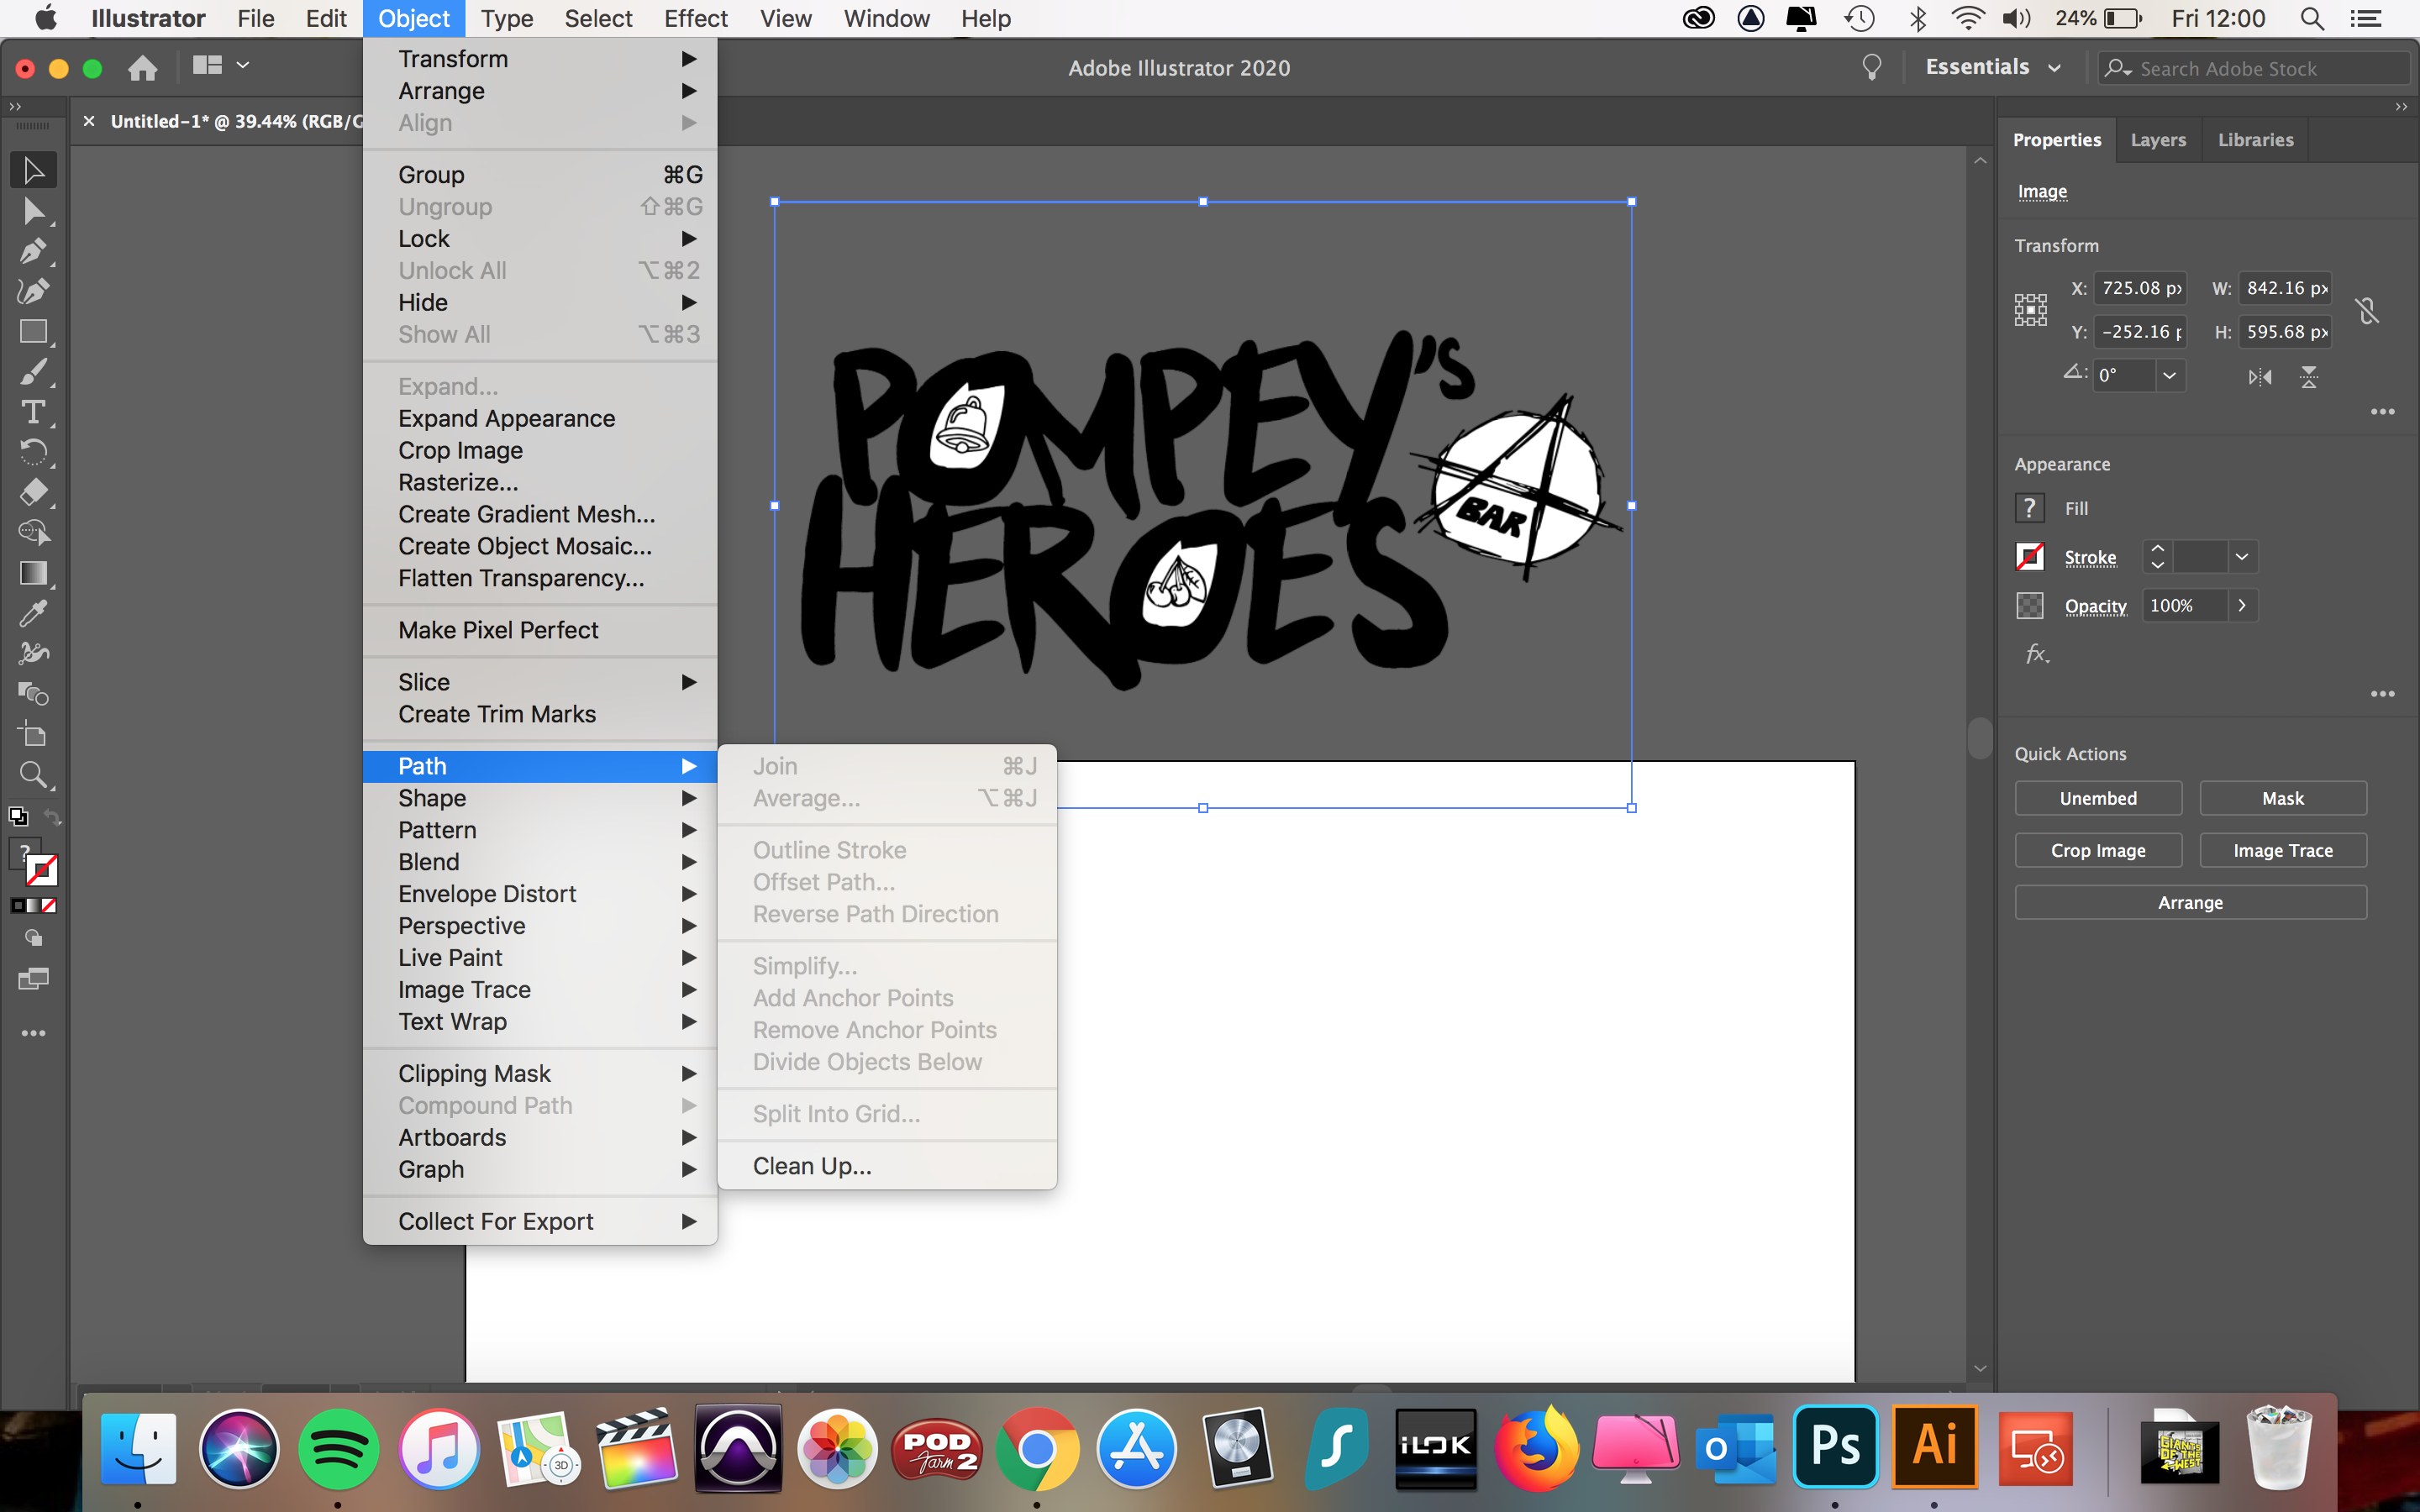2420x1512 pixels.
Task: Open the effects (fx) menu in Appearance
Action: point(2037,654)
